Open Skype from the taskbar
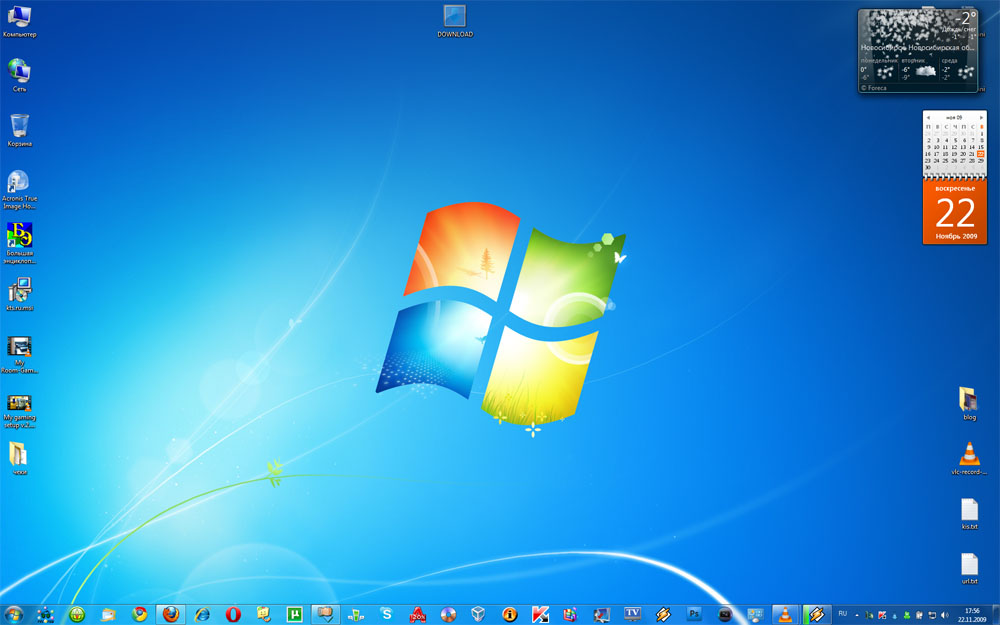The width and height of the screenshot is (1000, 625). point(386,614)
